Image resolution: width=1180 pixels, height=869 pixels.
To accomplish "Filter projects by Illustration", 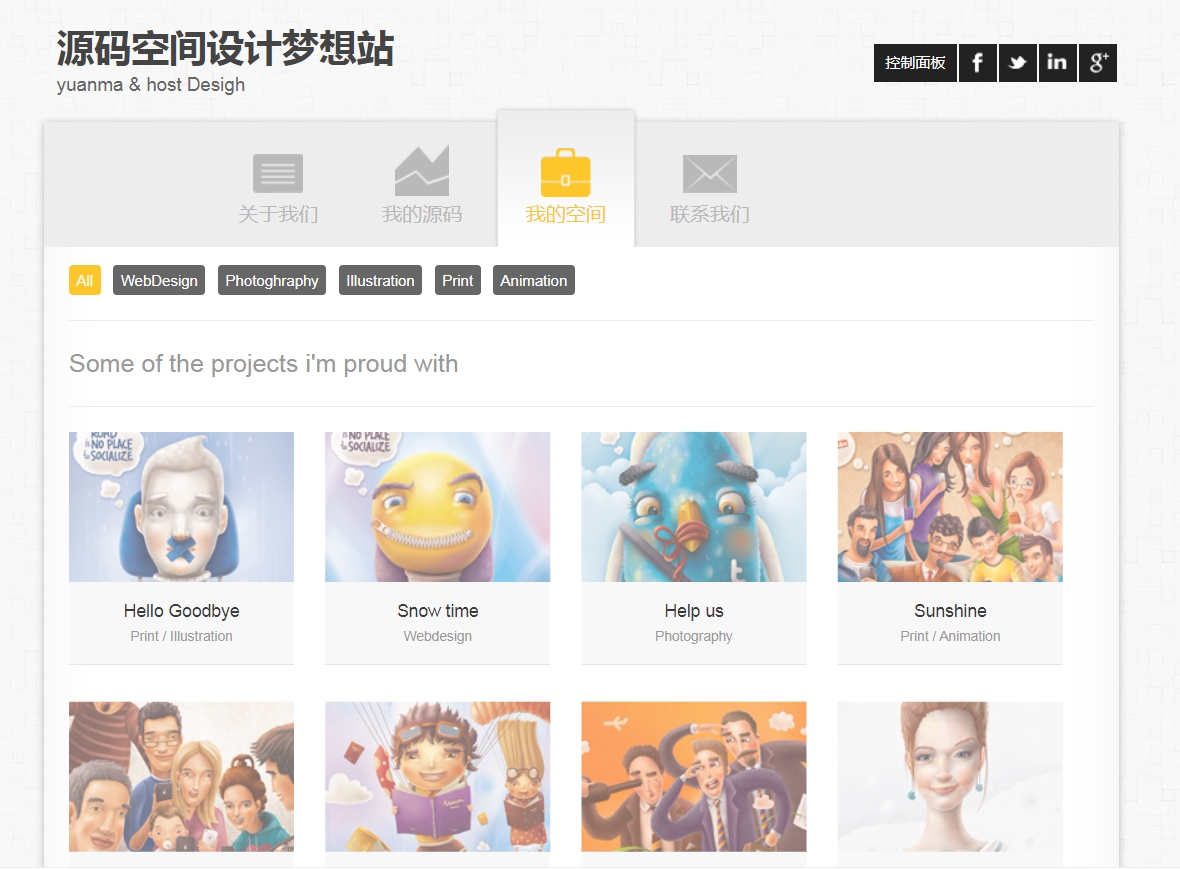I will 380,281.
